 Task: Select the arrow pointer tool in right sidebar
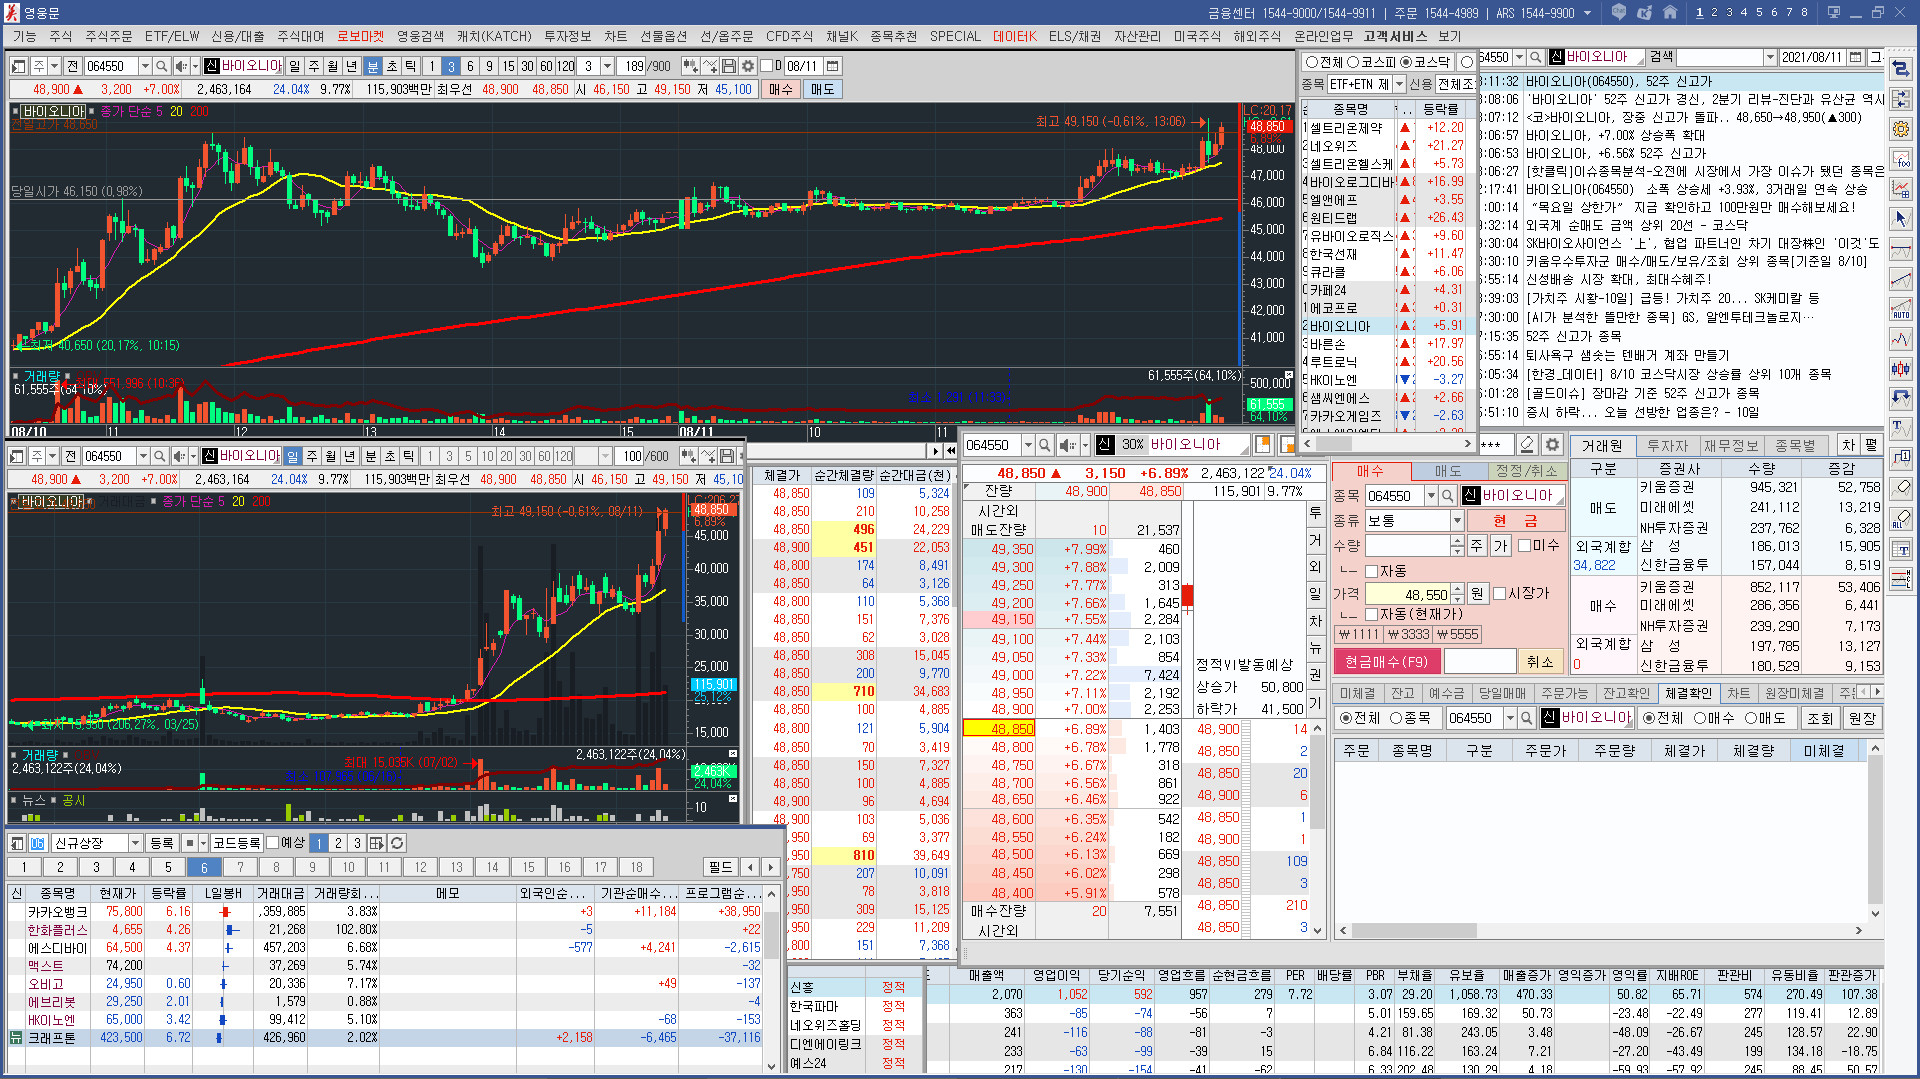(x=1901, y=219)
